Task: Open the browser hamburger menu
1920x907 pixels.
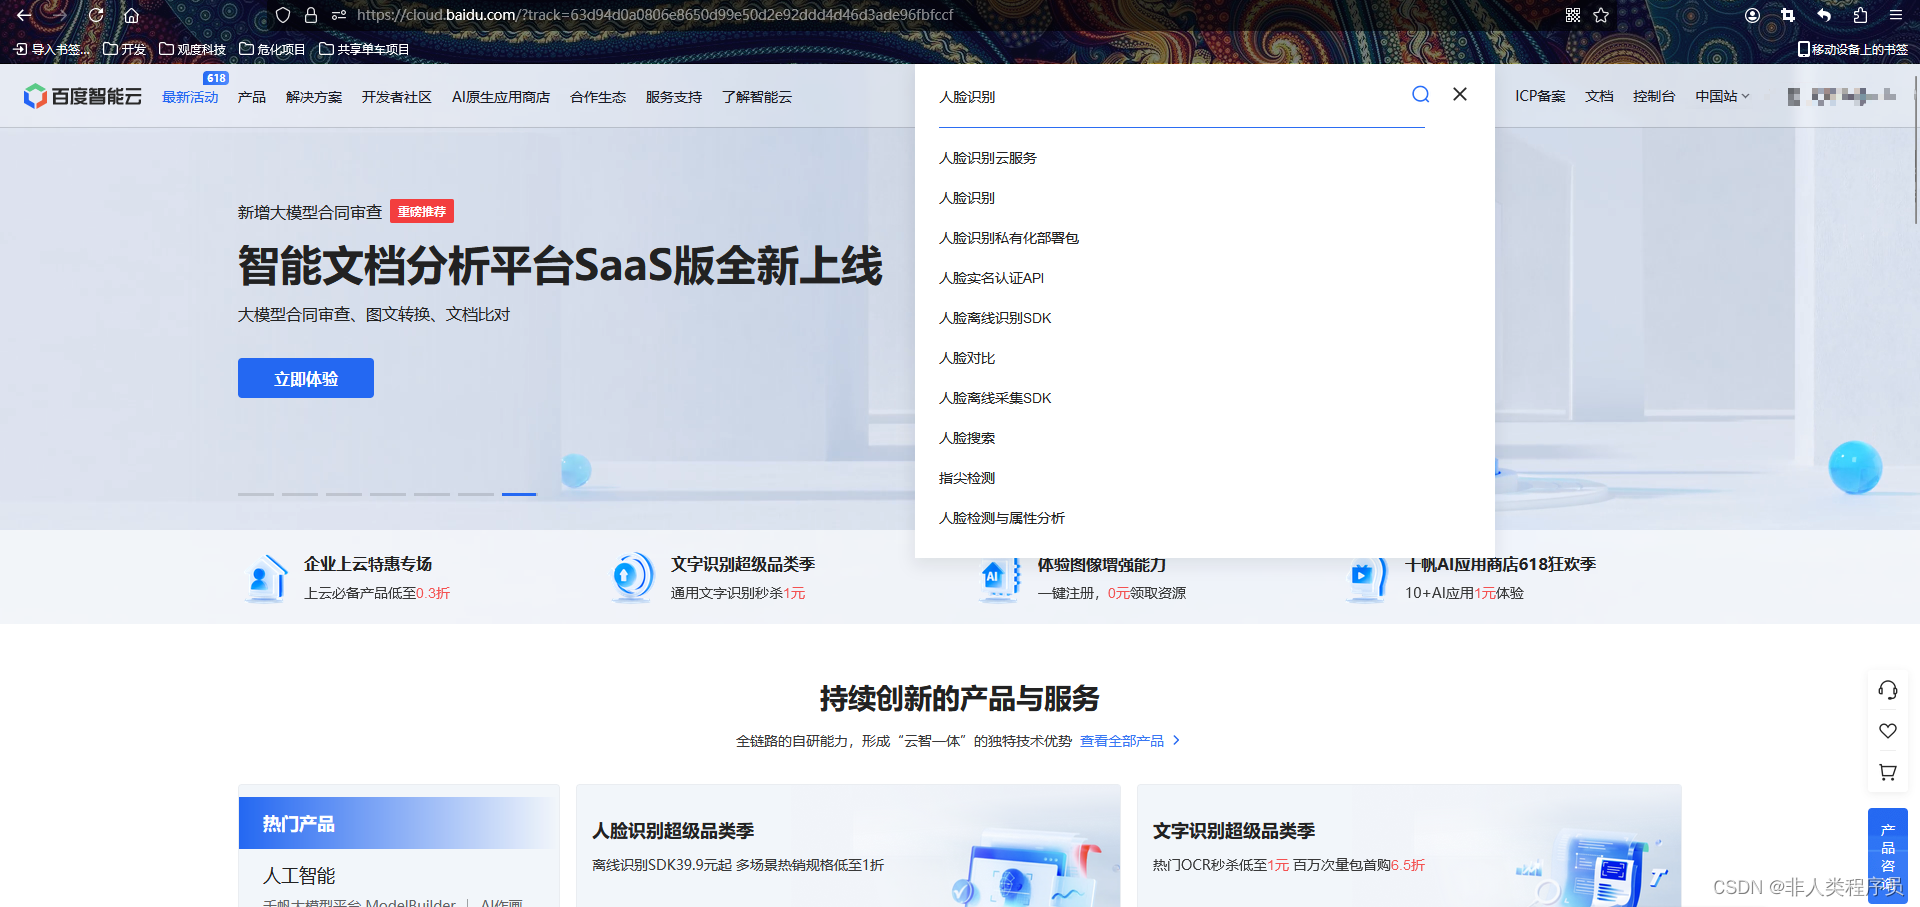Action: tap(1896, 15)
